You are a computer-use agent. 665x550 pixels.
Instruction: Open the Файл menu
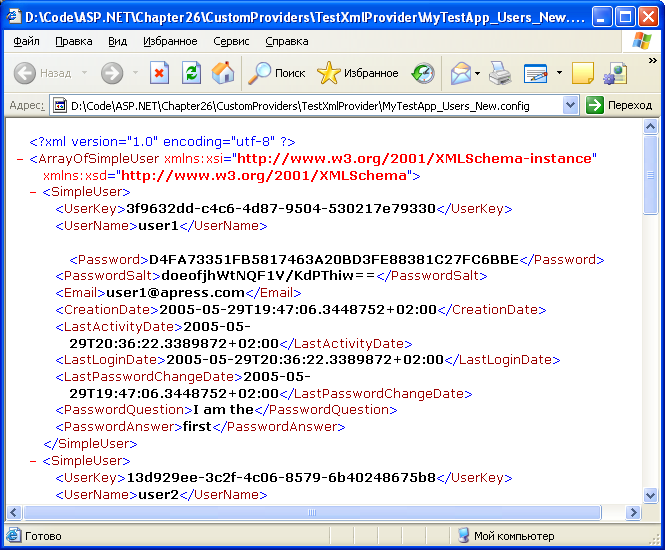click(27, 42)
